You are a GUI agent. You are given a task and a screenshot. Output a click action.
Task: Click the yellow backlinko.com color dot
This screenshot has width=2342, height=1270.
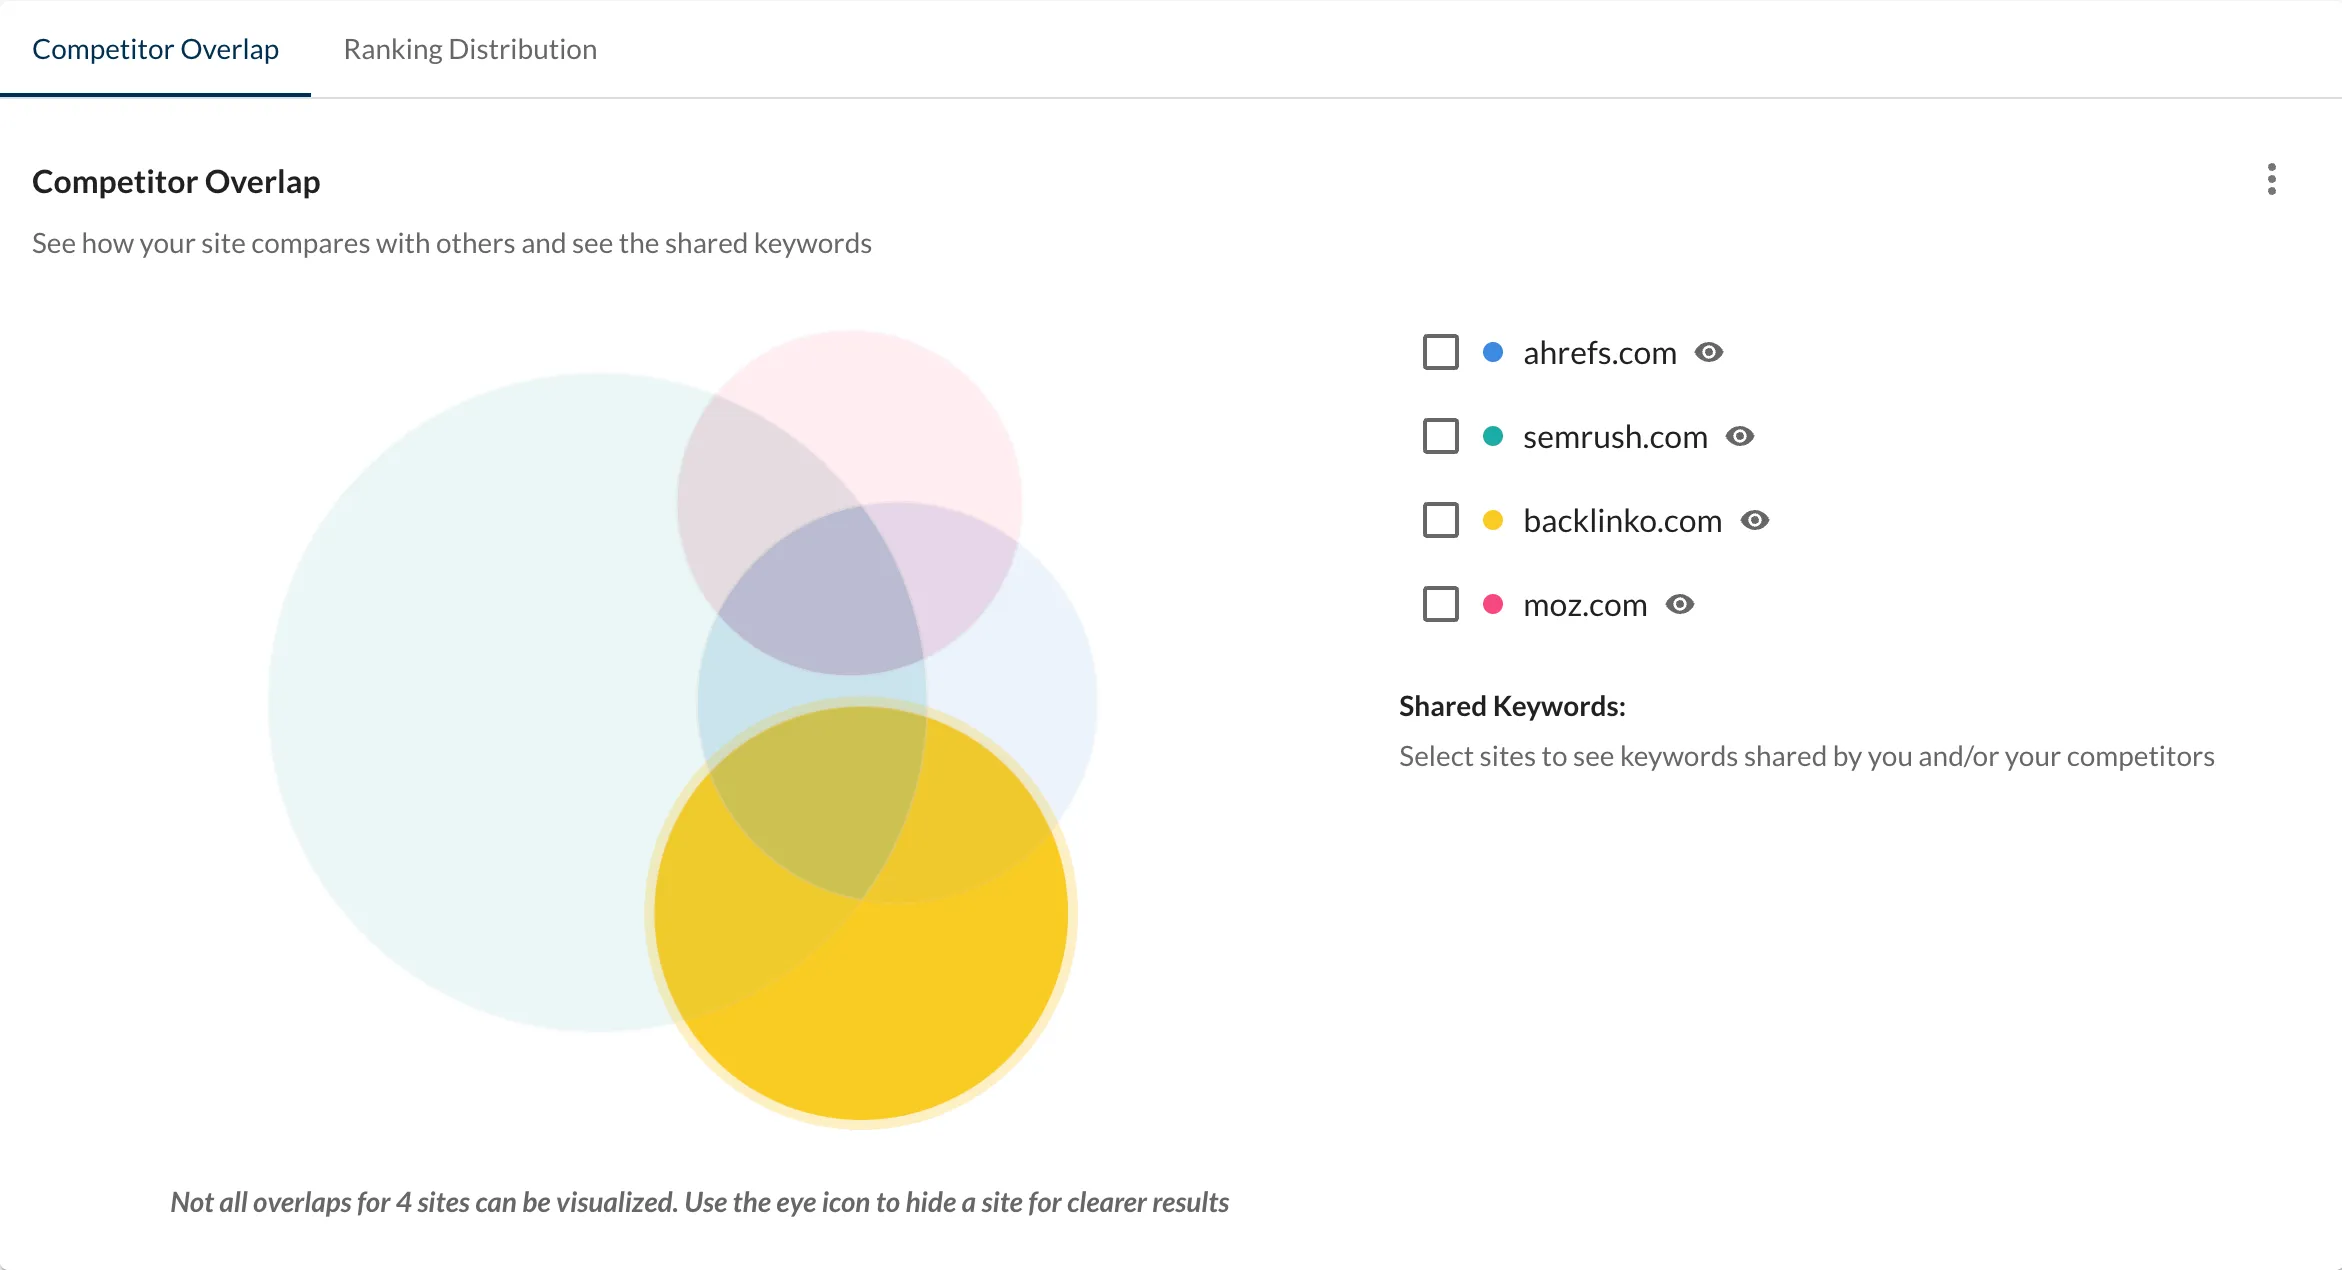pyautogui.click(x=1493, y=520)
